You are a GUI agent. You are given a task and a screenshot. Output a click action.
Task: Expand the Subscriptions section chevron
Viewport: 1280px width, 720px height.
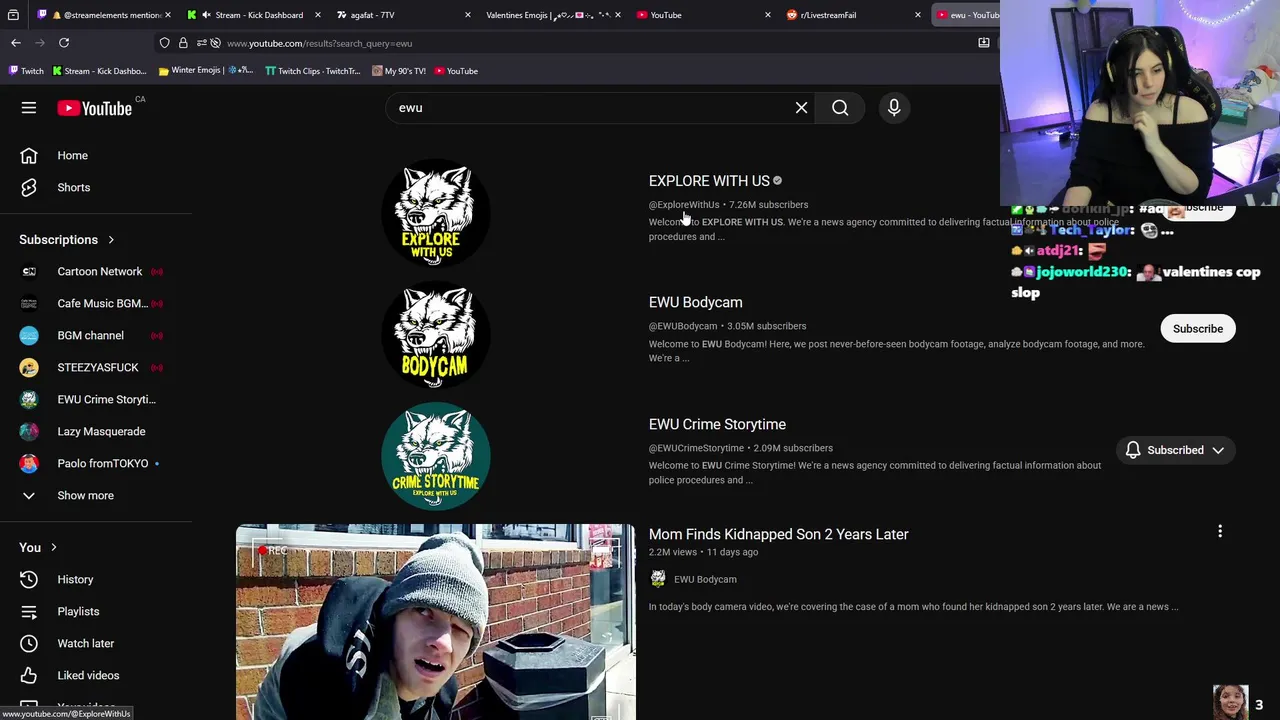point(111,240)
